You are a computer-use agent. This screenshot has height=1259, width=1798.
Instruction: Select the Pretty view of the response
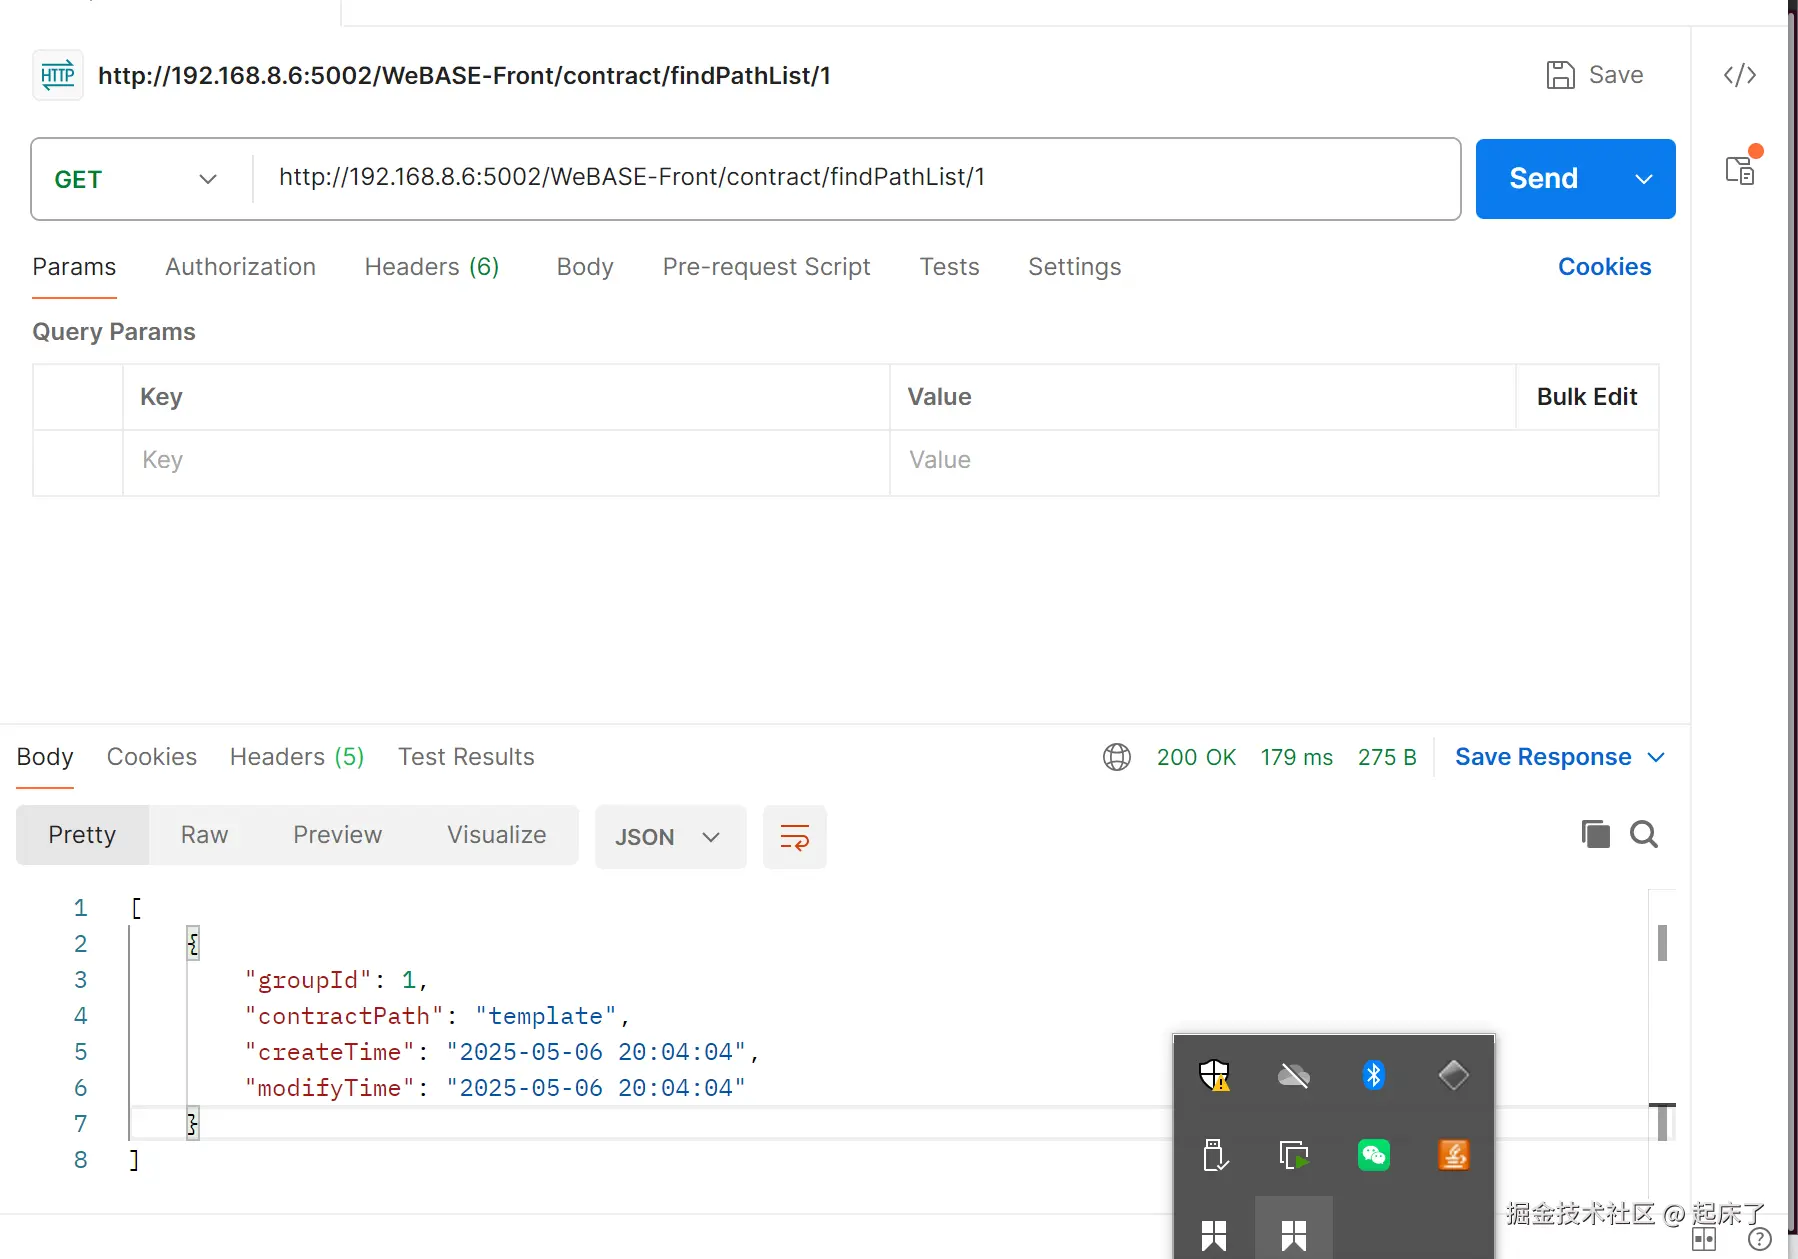(82, 835)
